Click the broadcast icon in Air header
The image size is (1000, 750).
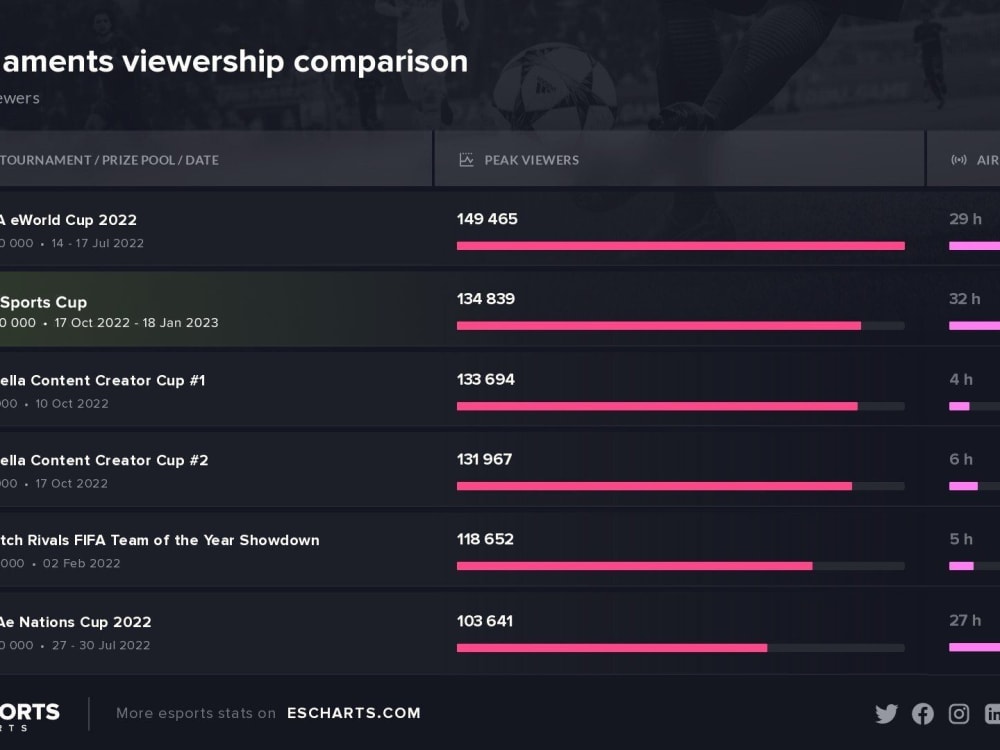(959, 160)
